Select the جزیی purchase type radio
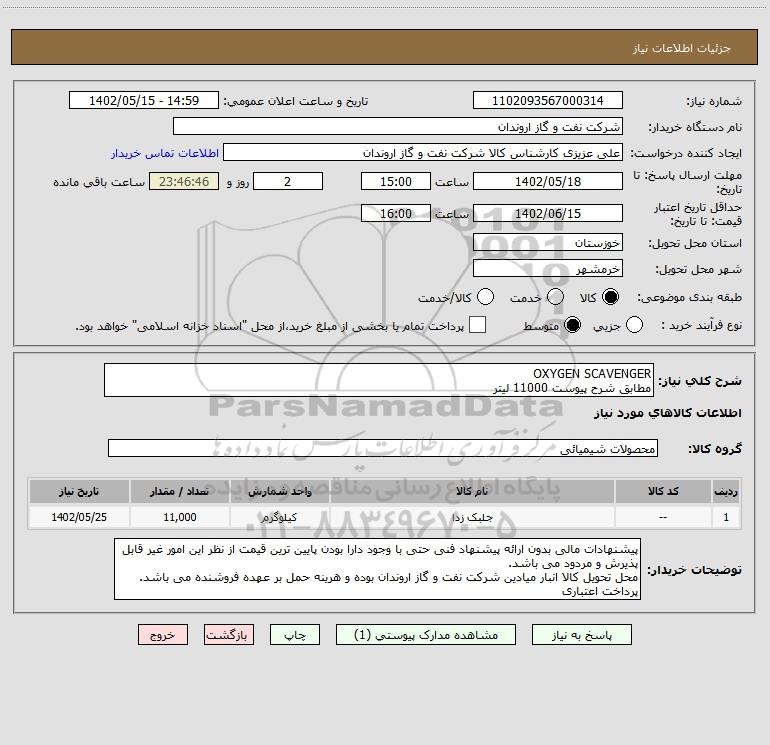 [x=634, y=325]
